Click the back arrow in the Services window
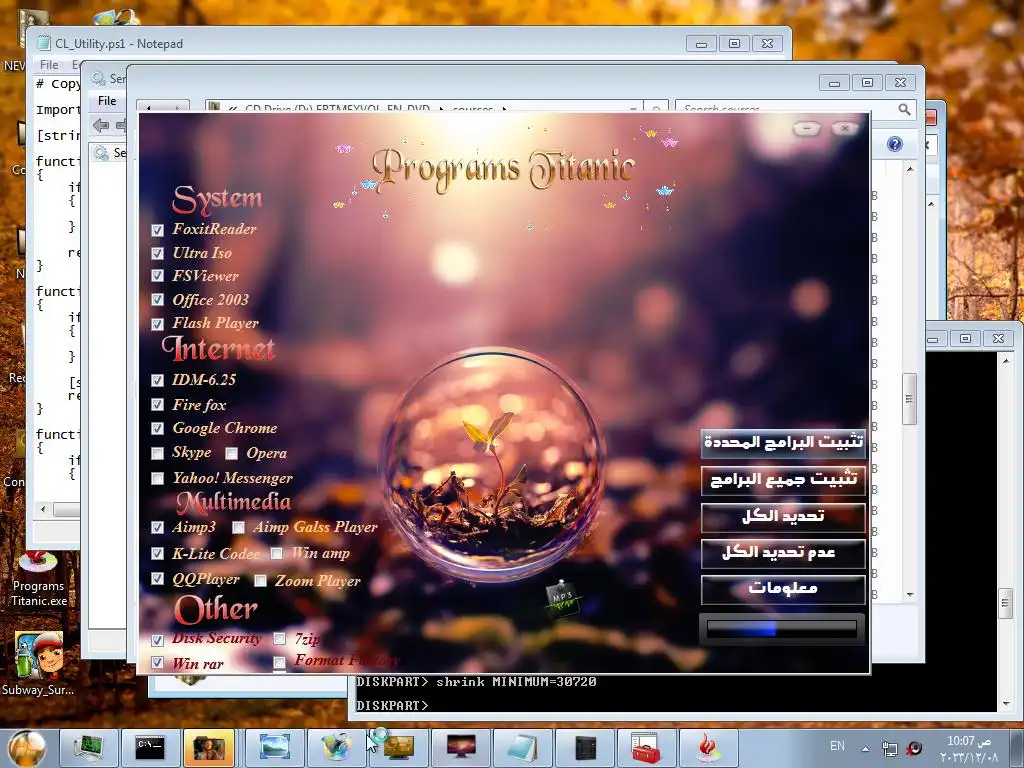 click(101, 125)
